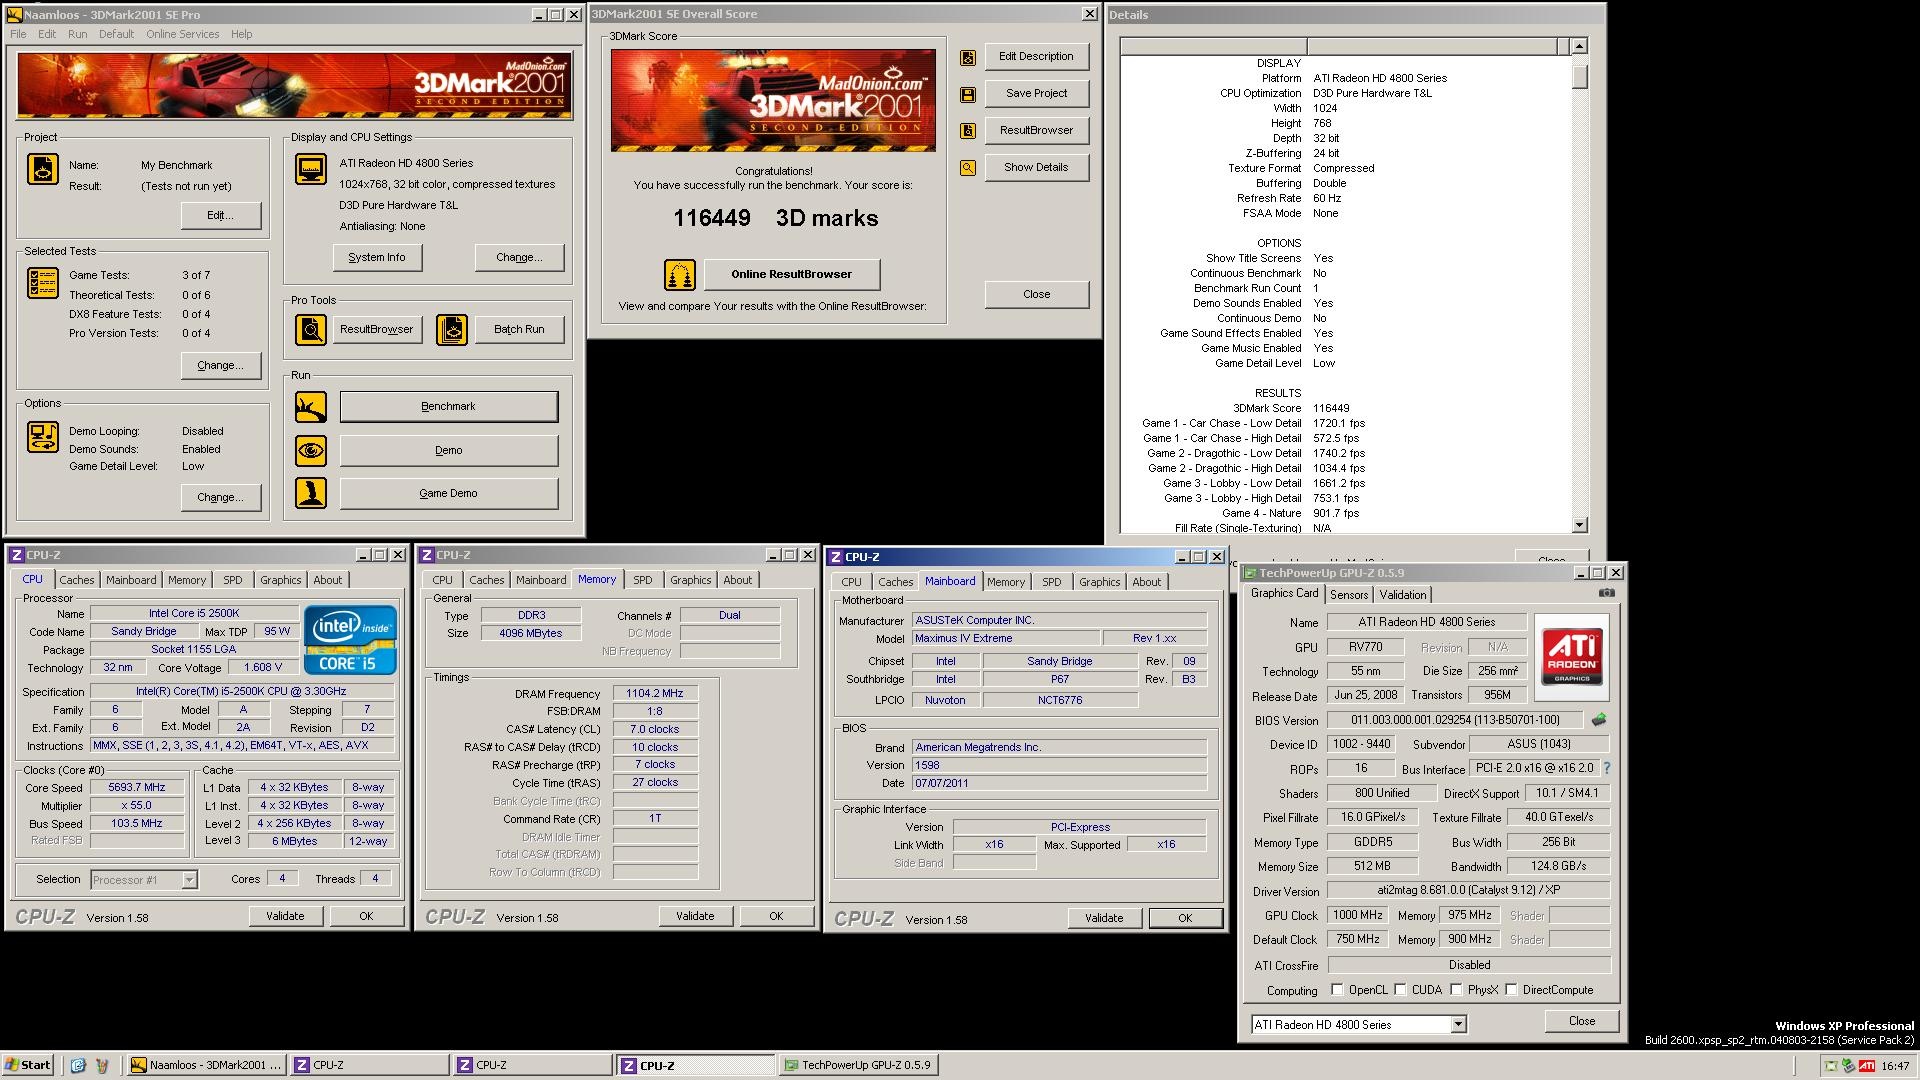
Task: Click the Online ResultBrowser abacus icon
Action: coord(680,275)
